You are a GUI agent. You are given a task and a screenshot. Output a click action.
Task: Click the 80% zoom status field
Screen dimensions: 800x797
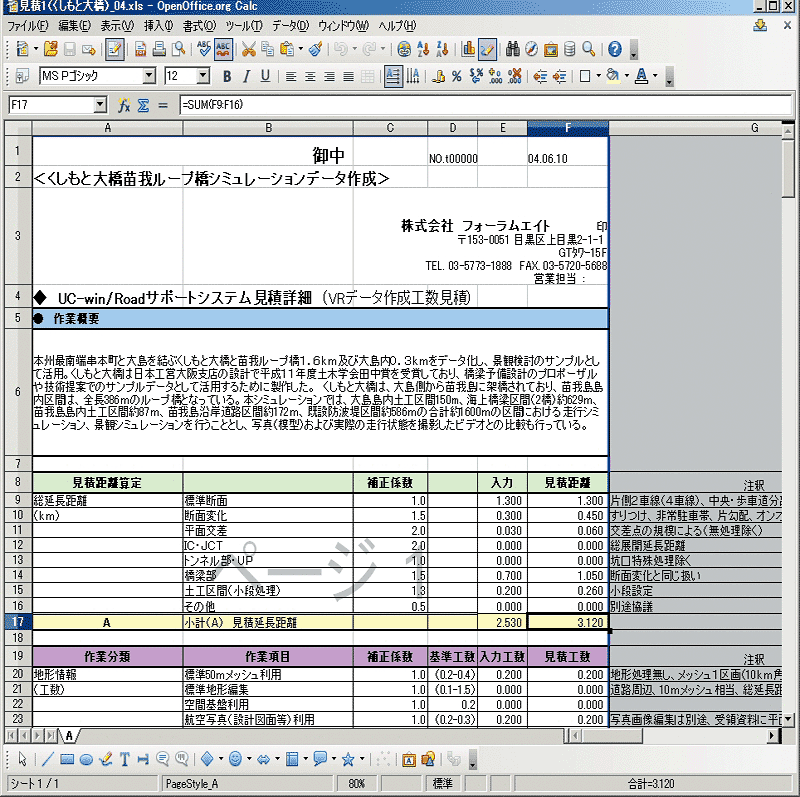pyautogui.click(x=356, y=783)
